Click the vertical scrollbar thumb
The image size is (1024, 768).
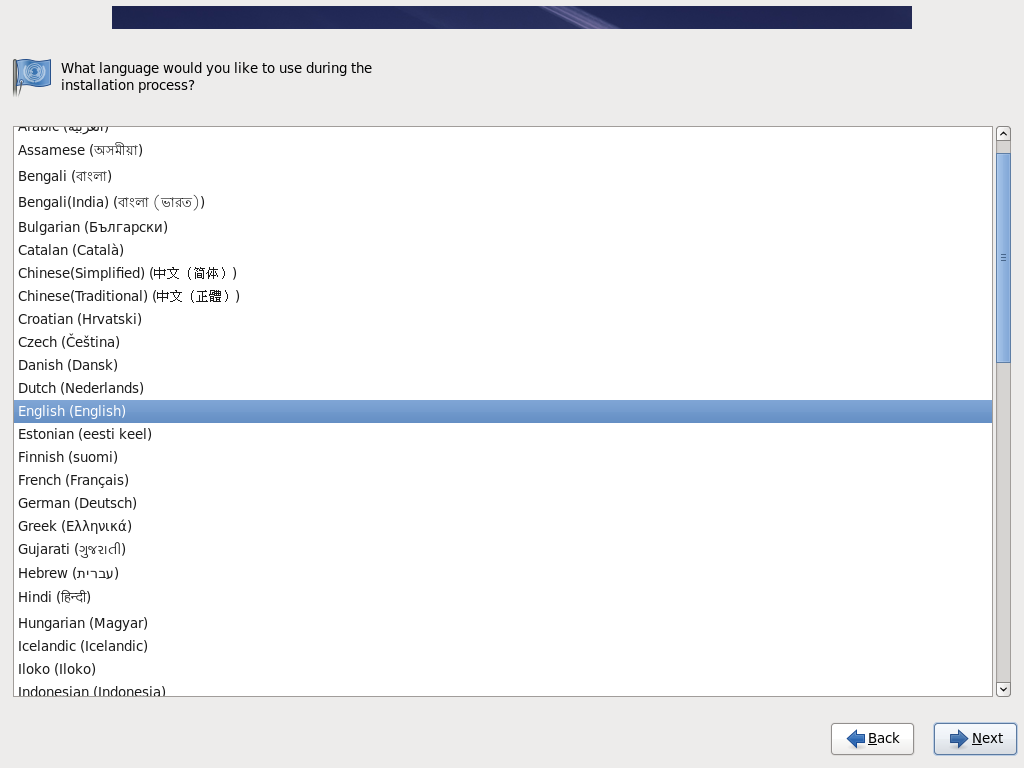click(1003, 258)
